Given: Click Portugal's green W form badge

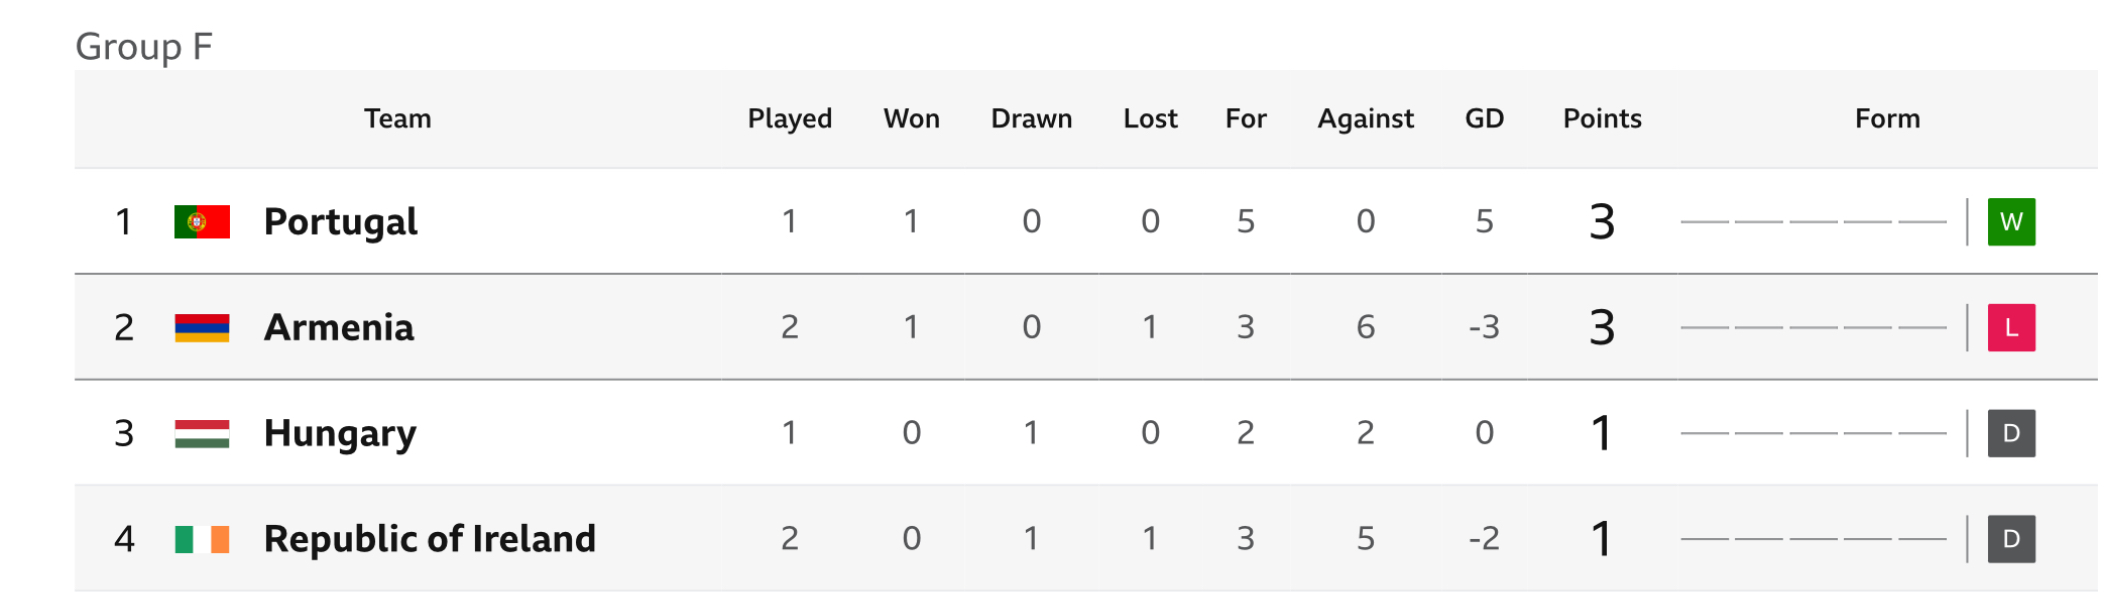Looking at the screenshot, I should click(x=2011, y=222).
